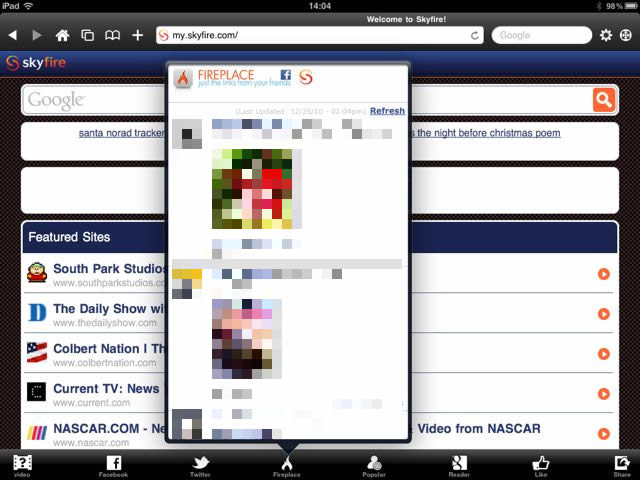Open Facebook in bottom toolbar
This screenshot has width=640, height=480.
point(113,466)
